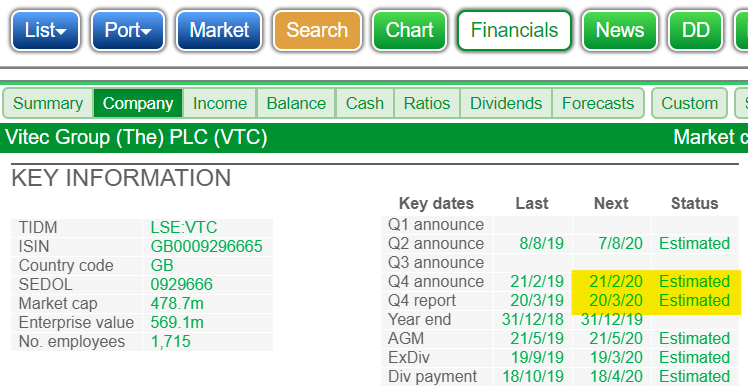
Task: Click the Q4 report row label
Action: click(422, 301)
